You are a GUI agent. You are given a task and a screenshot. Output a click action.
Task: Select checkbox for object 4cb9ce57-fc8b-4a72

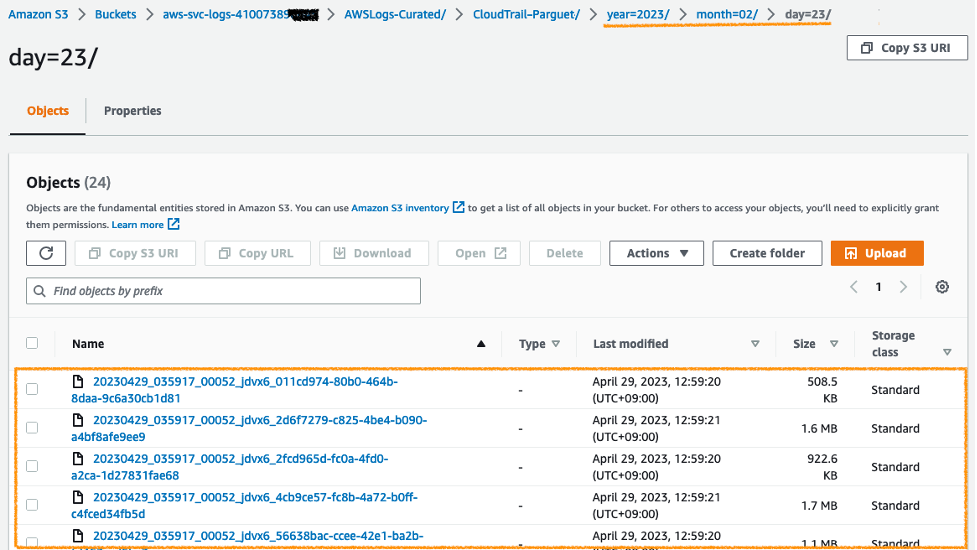coord(32,505)
